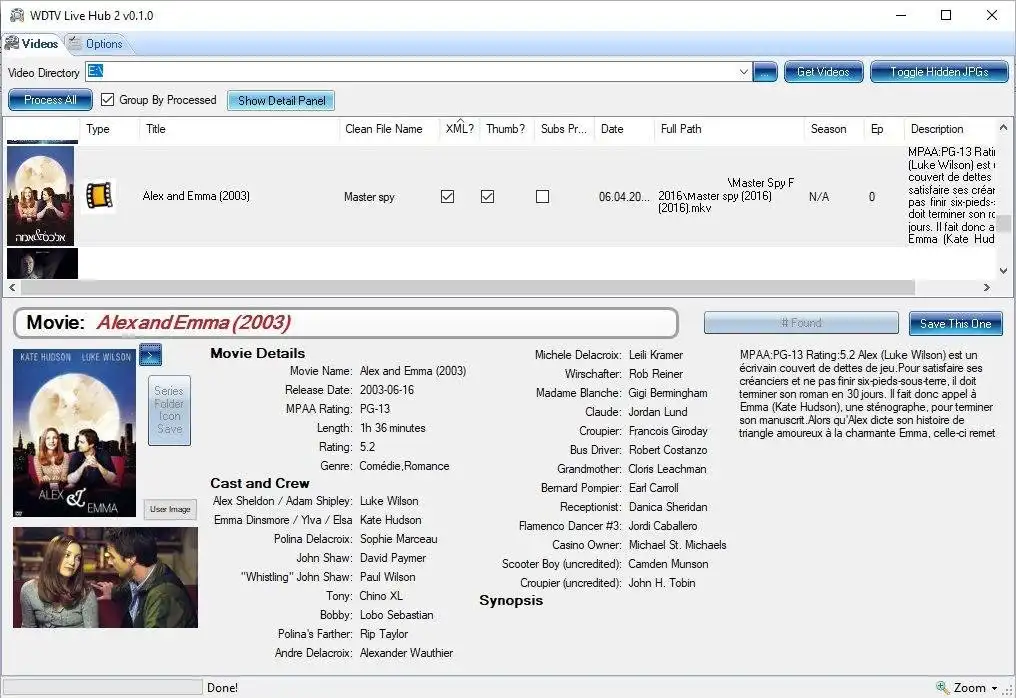
Task: Click the film reel movie type icon
Action: point(99,196)
